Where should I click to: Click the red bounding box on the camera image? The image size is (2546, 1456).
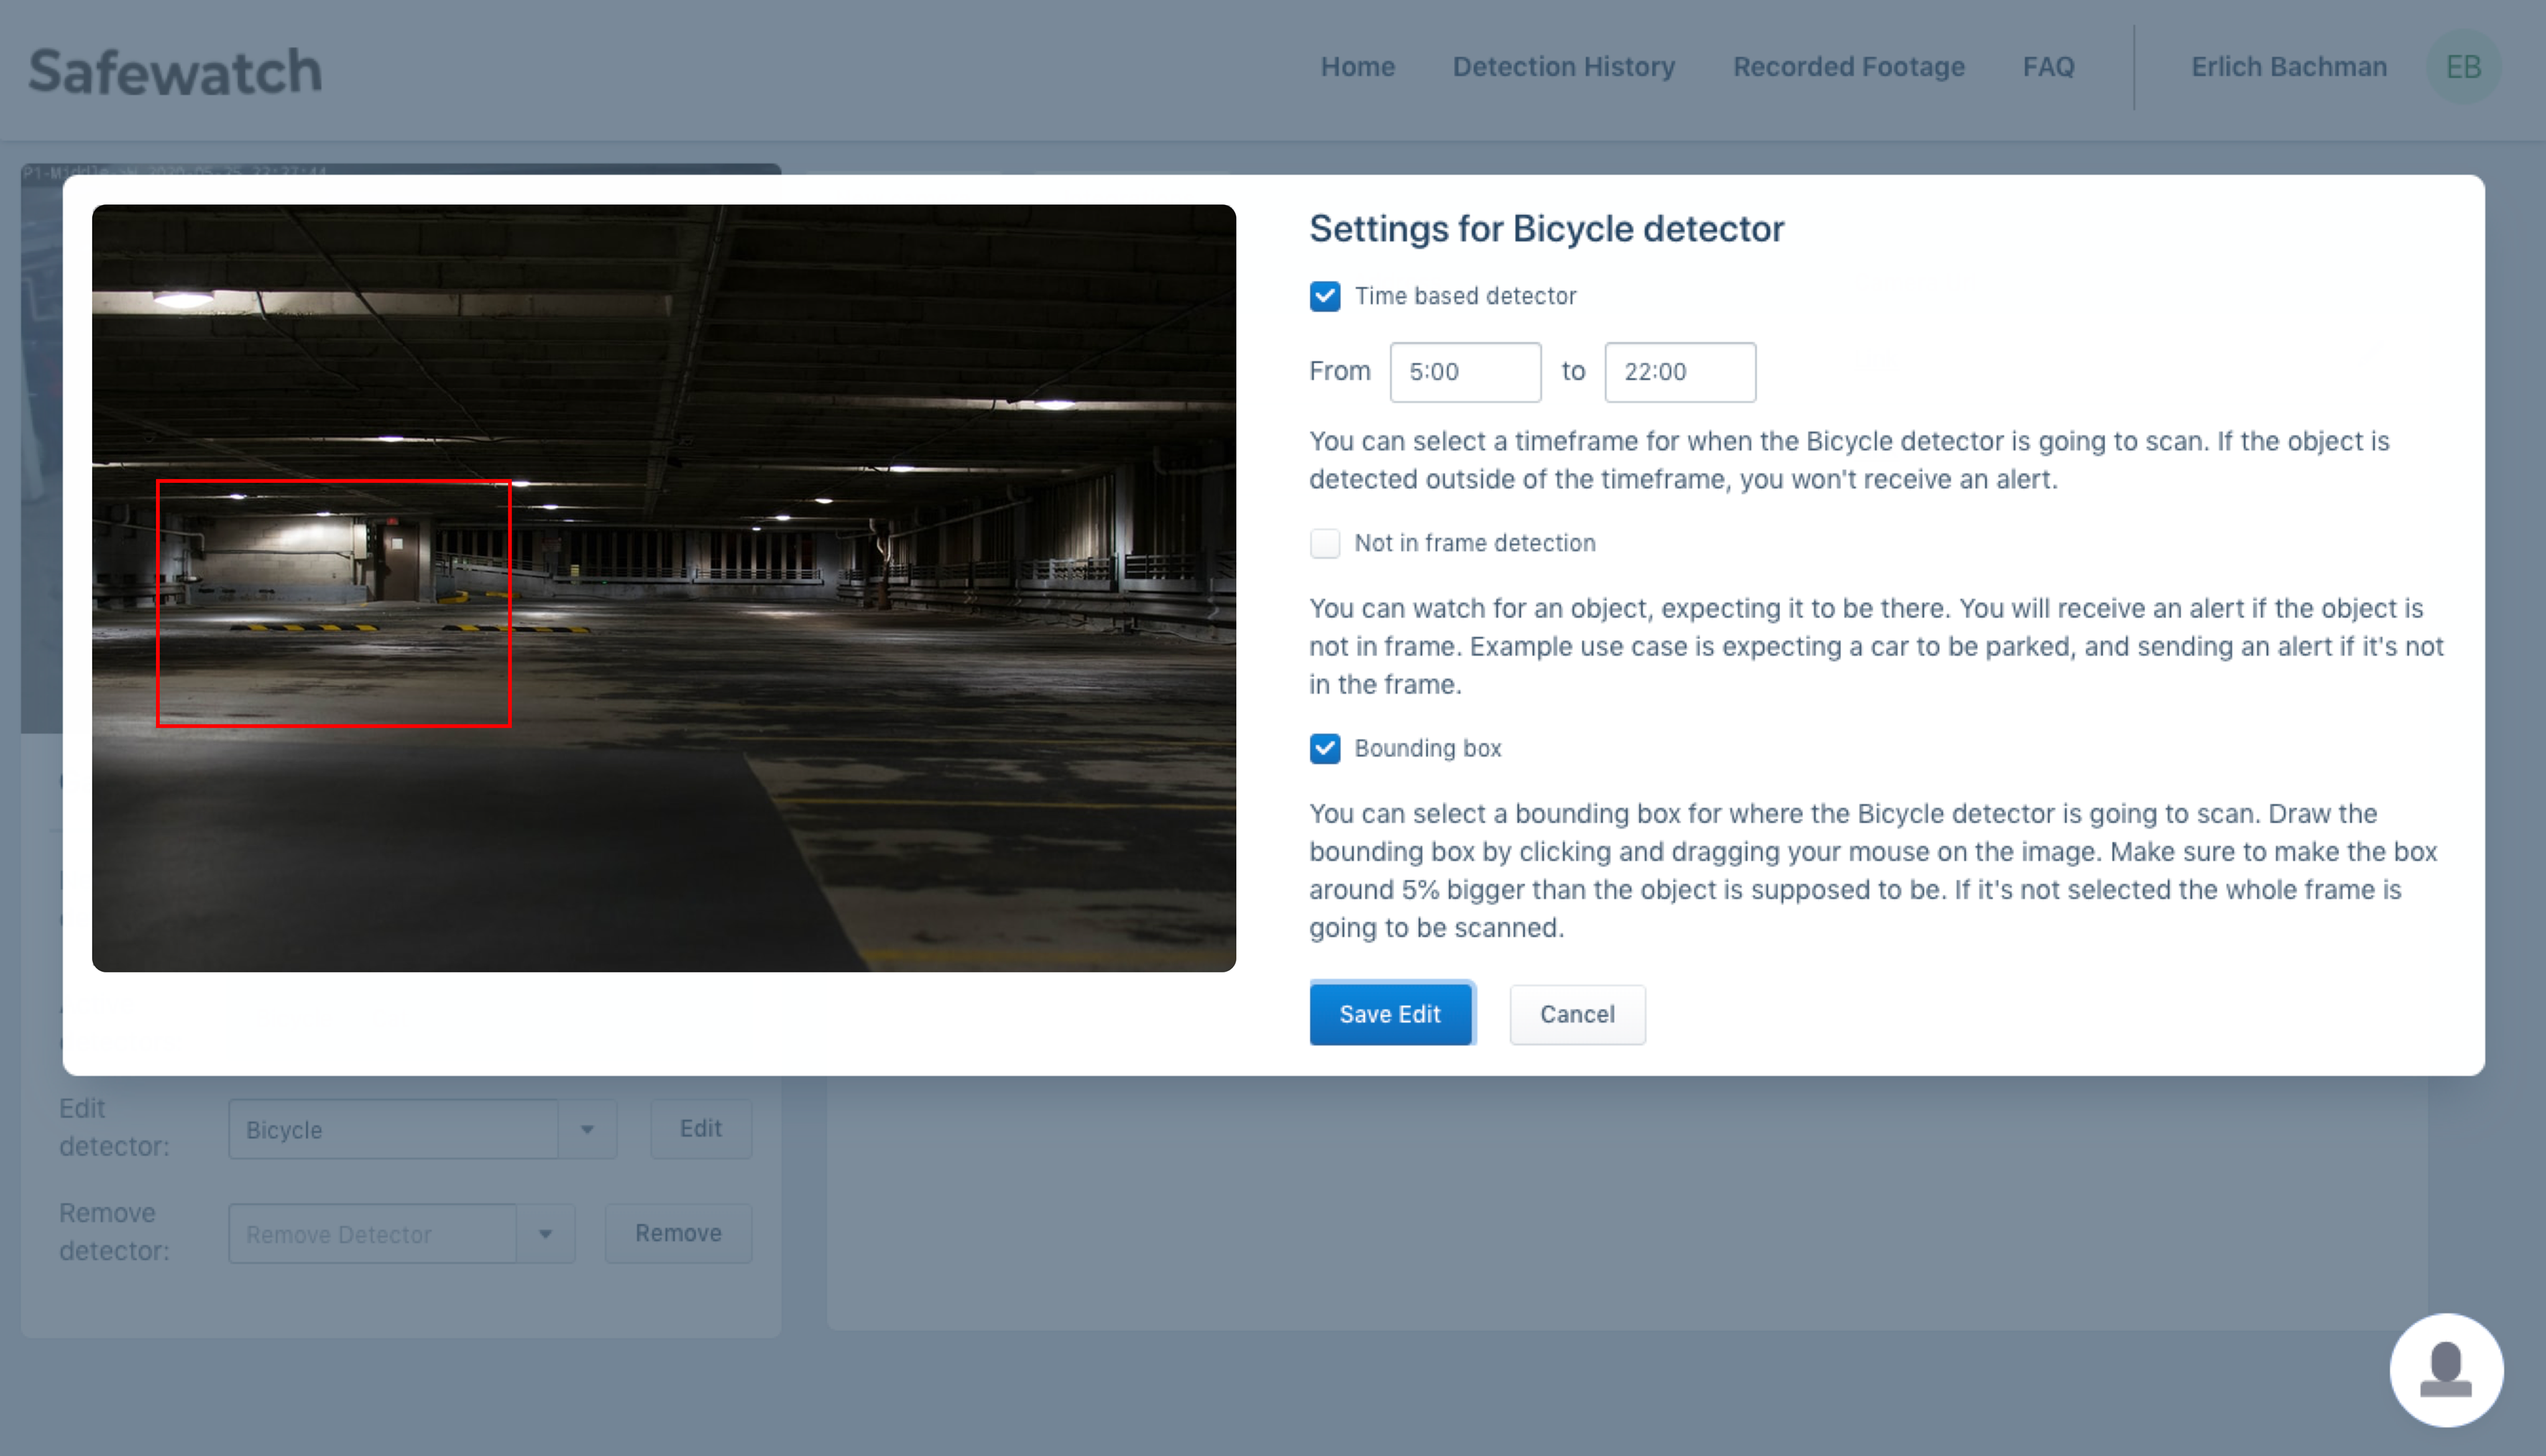pyautogui.click(x=334, y=604)
